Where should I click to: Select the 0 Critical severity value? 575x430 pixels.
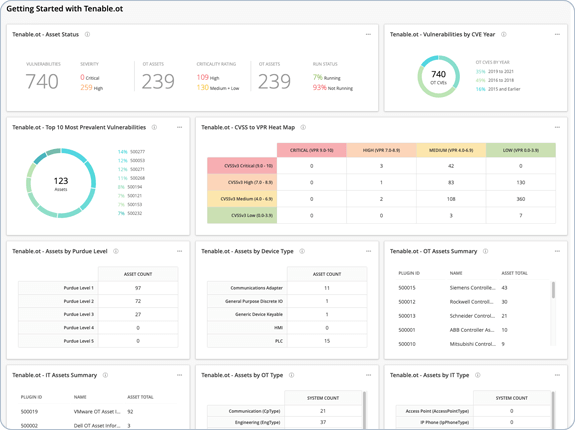click(x=90, y=78)
